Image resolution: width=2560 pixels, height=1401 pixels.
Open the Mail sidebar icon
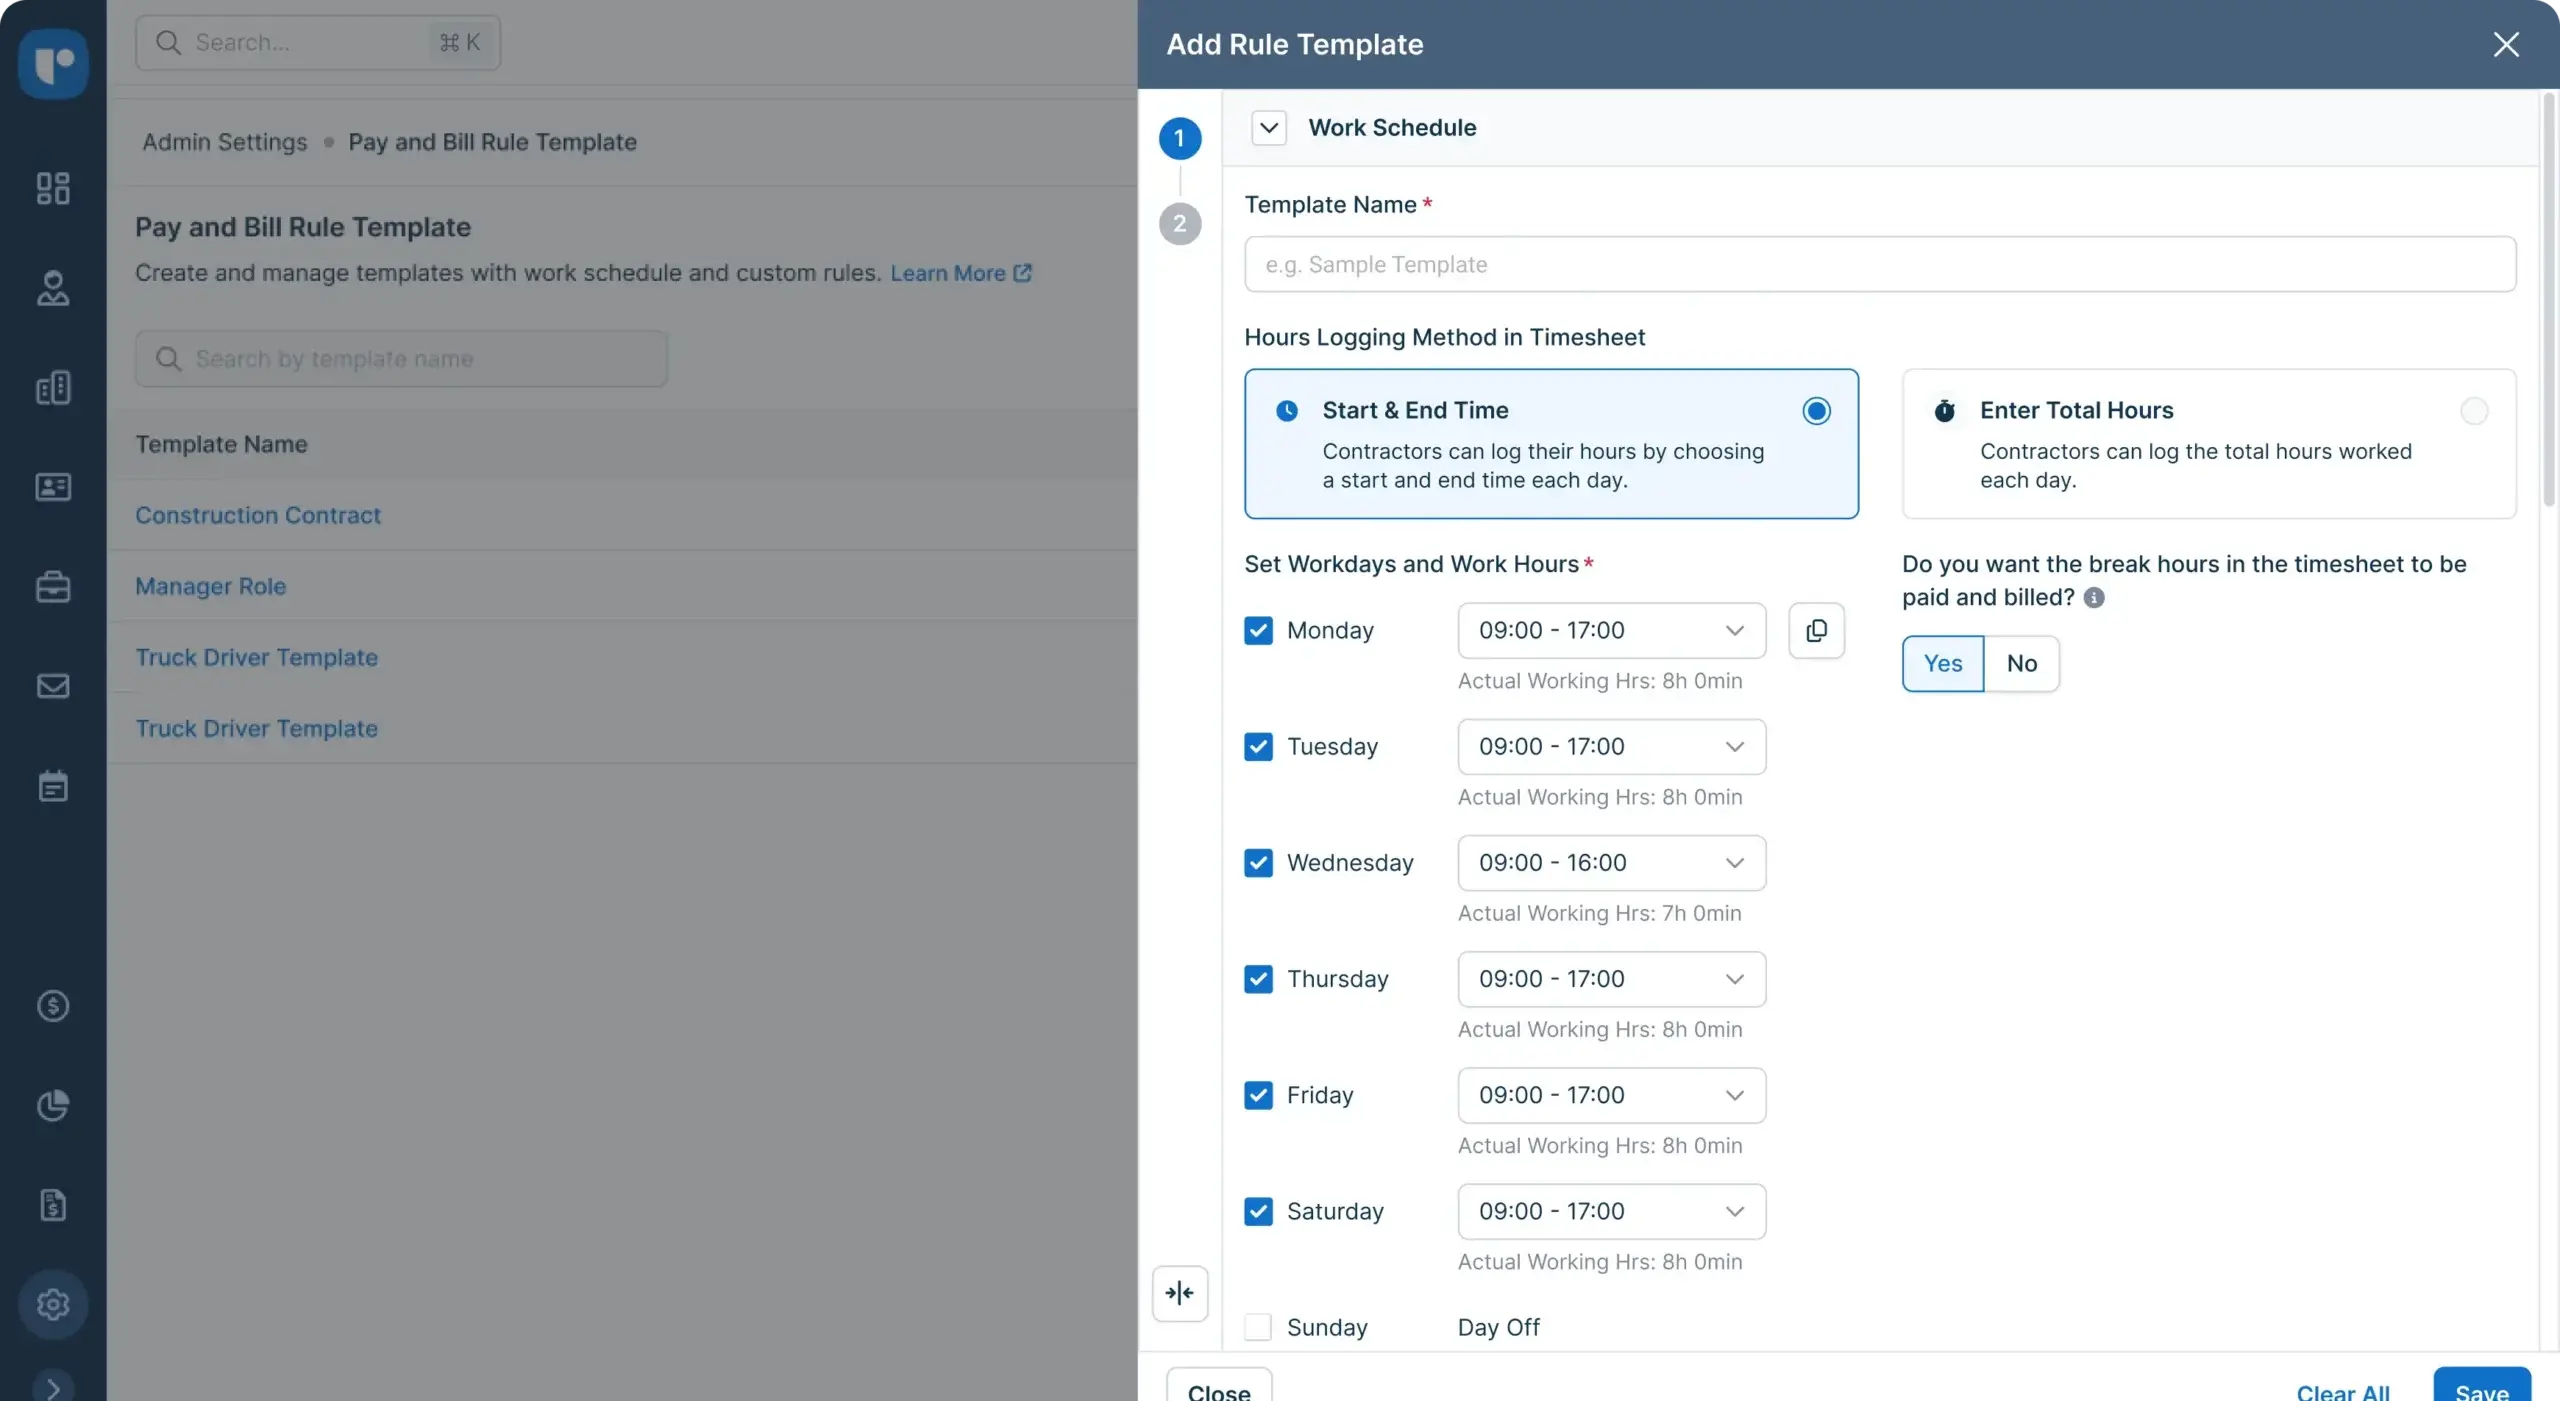[x=53, y=686]
